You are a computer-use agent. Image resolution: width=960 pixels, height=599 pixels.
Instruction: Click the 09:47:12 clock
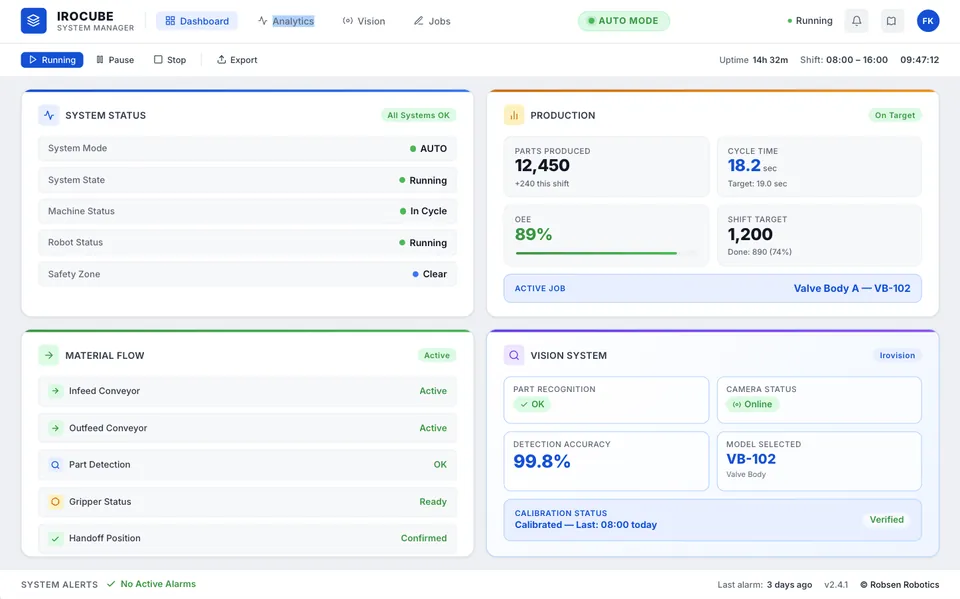(x=920, y=60)
